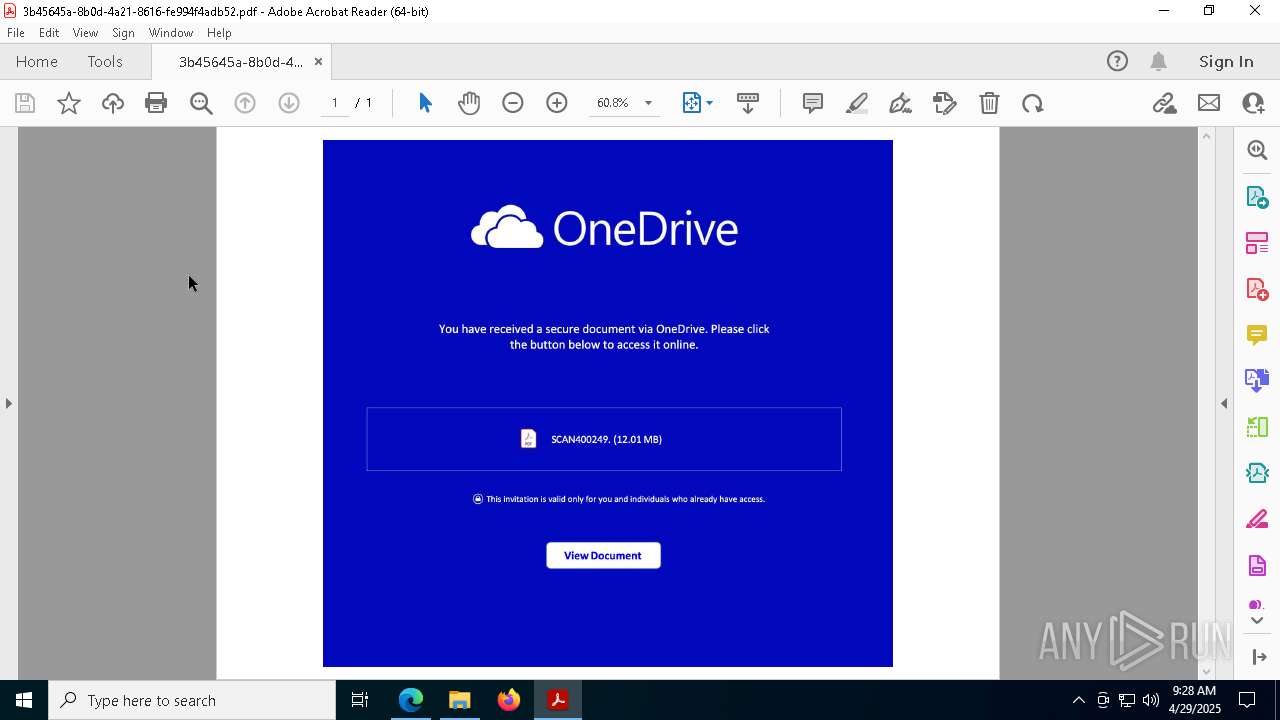Rotate the page with the rotate icon

pos(1033,103)
